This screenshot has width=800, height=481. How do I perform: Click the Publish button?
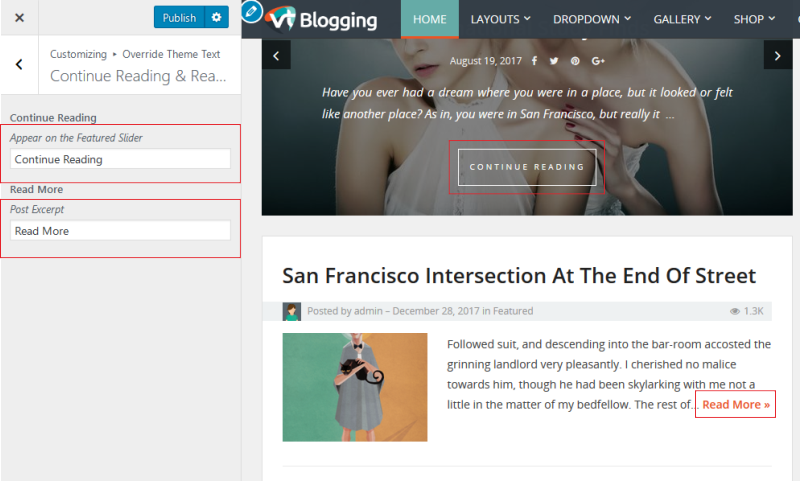[x=179, y=17]
